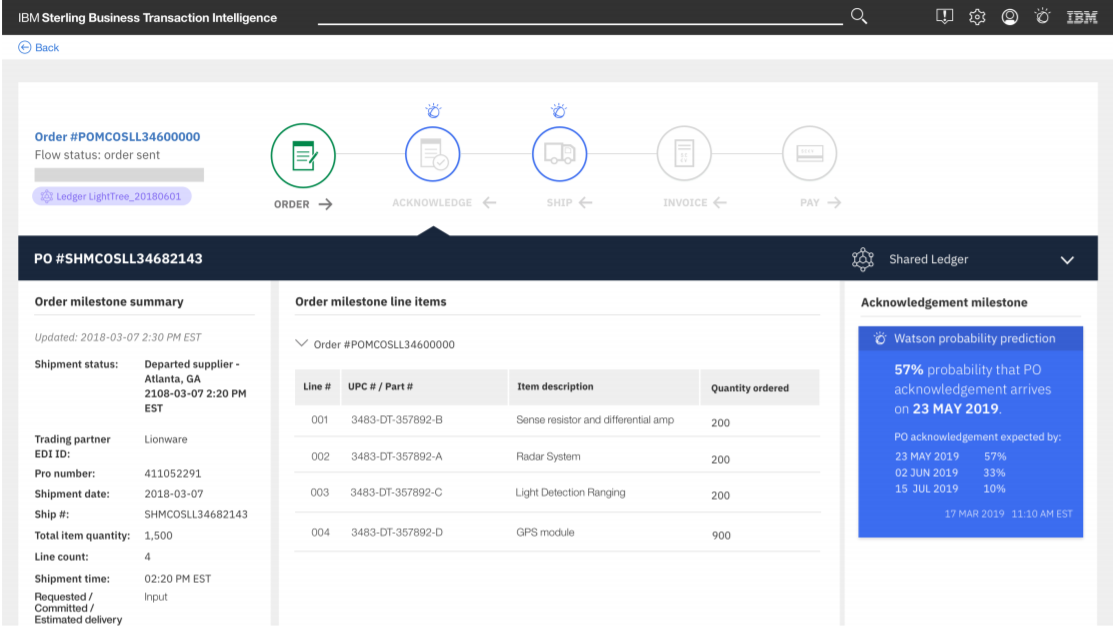Screen dimensions: 1113x639
Task: Select the Invoice milestone circle icon
Action: pos(684,153)
